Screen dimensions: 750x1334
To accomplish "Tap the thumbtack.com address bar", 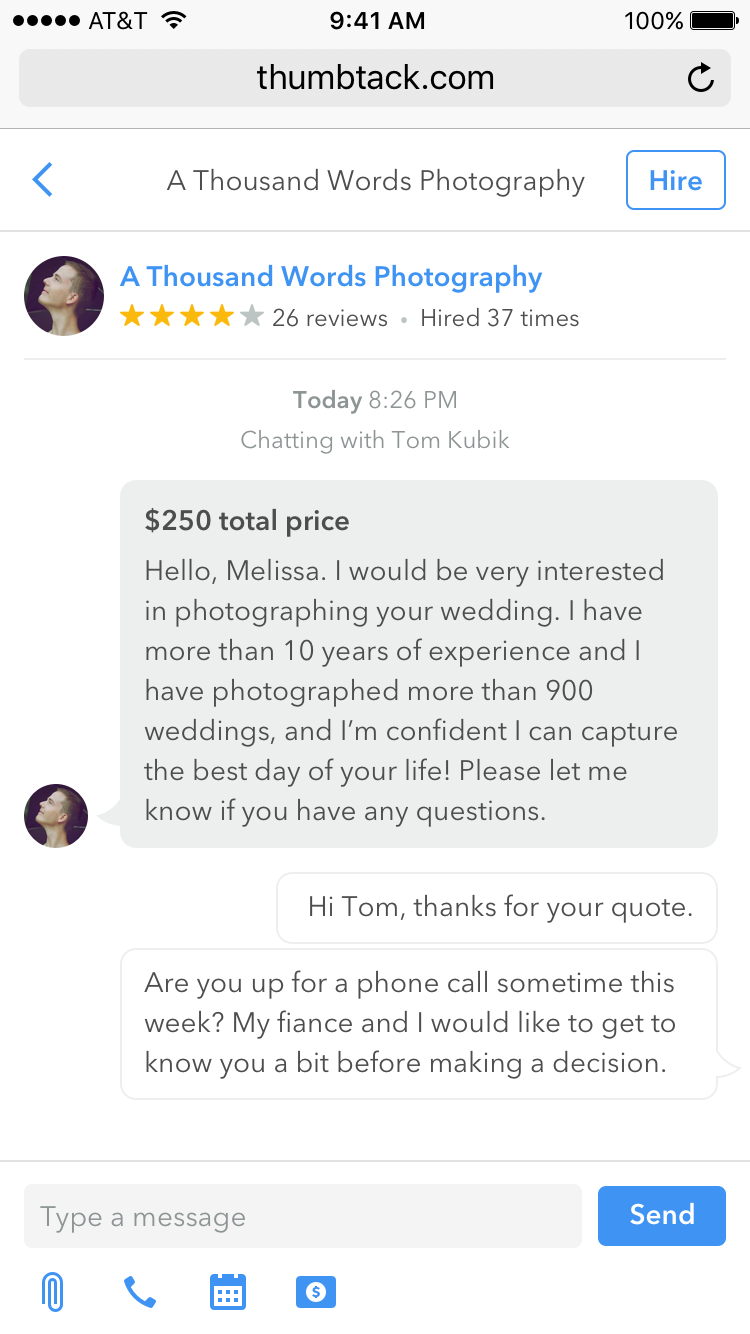I will 375,78.
